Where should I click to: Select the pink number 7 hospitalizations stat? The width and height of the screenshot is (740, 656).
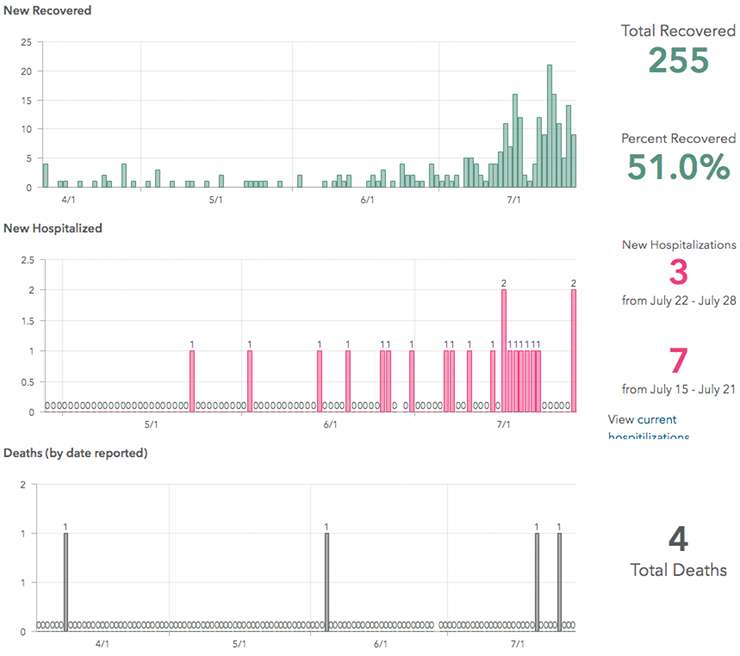[x=678, y=361]
